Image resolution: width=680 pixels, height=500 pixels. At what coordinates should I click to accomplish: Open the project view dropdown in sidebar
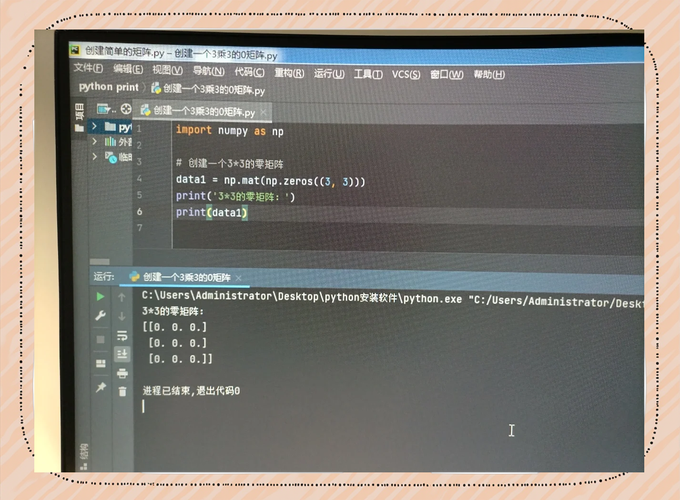(106, 108)
